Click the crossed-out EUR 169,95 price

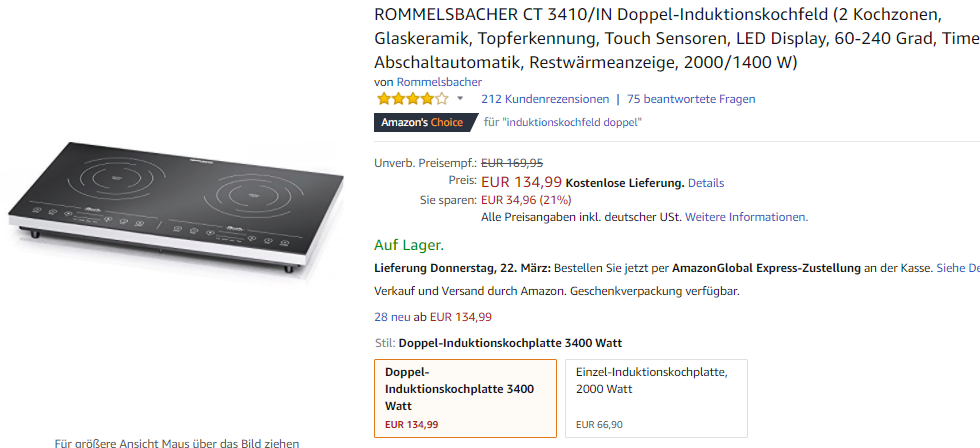click(x=512, y=163)
